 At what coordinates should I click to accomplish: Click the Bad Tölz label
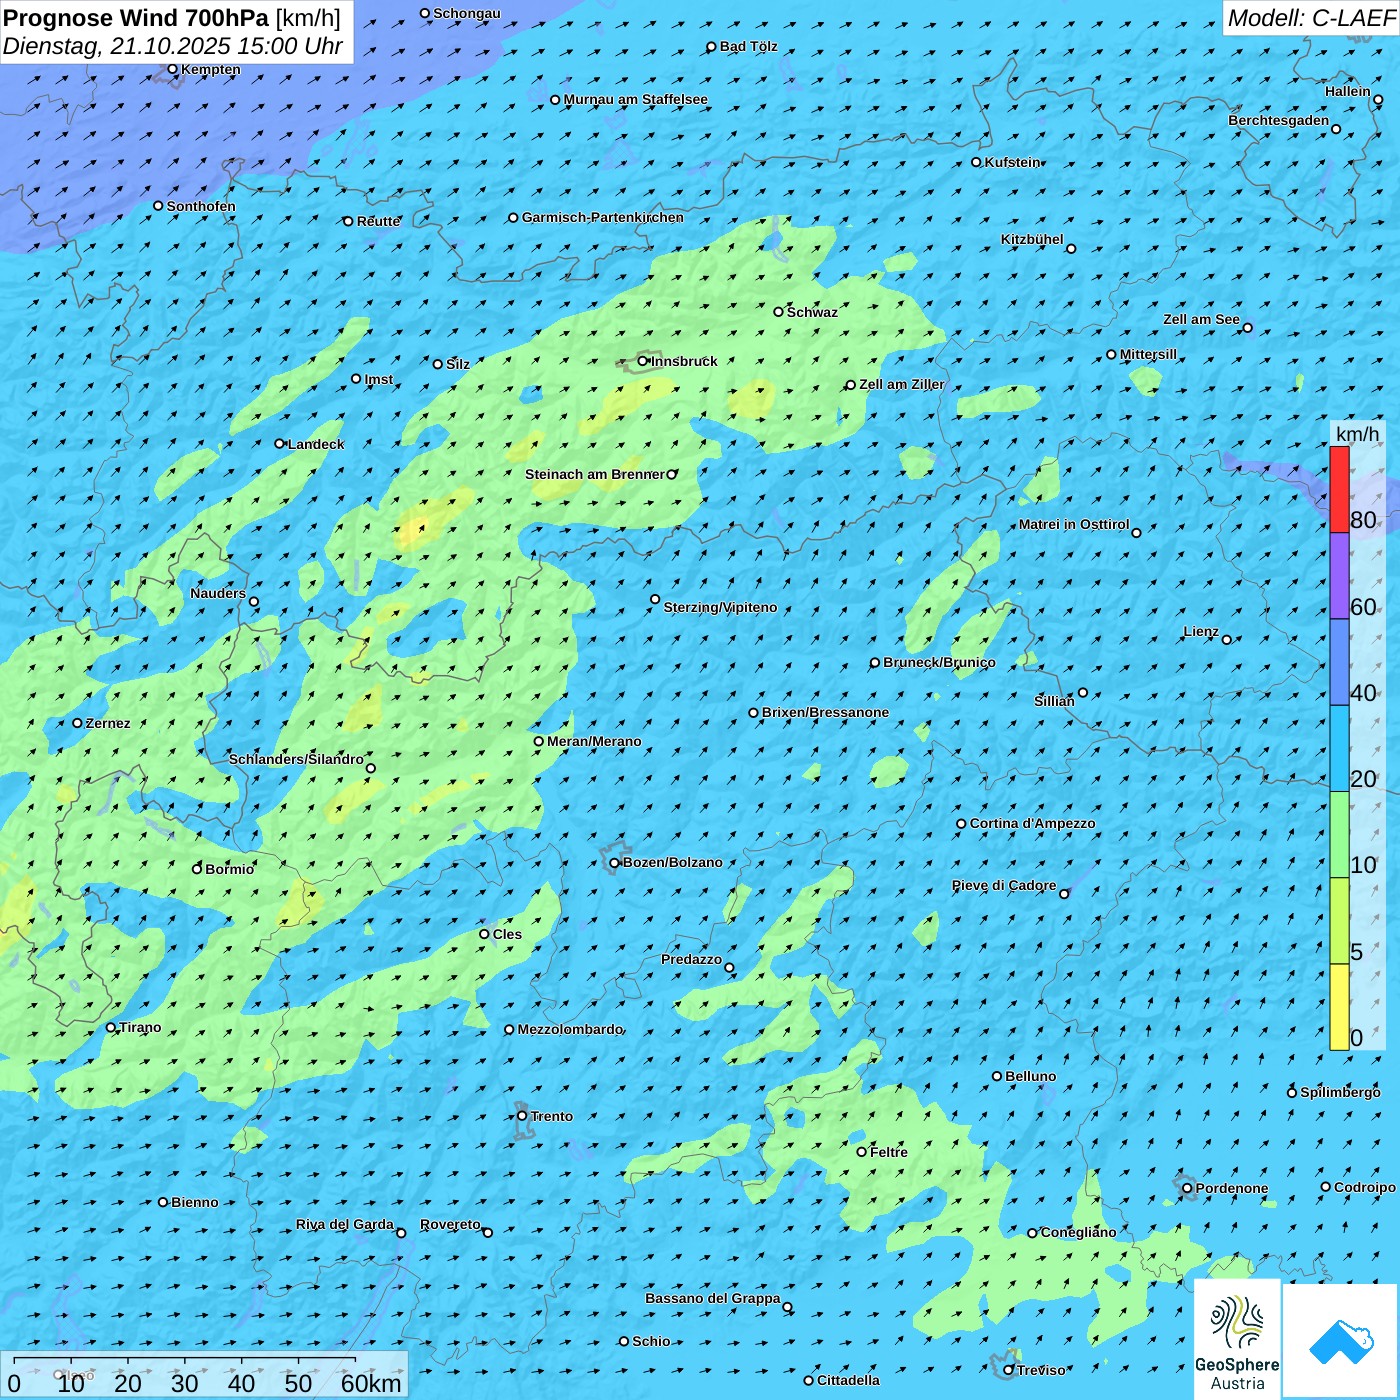[x=749, y=46]
